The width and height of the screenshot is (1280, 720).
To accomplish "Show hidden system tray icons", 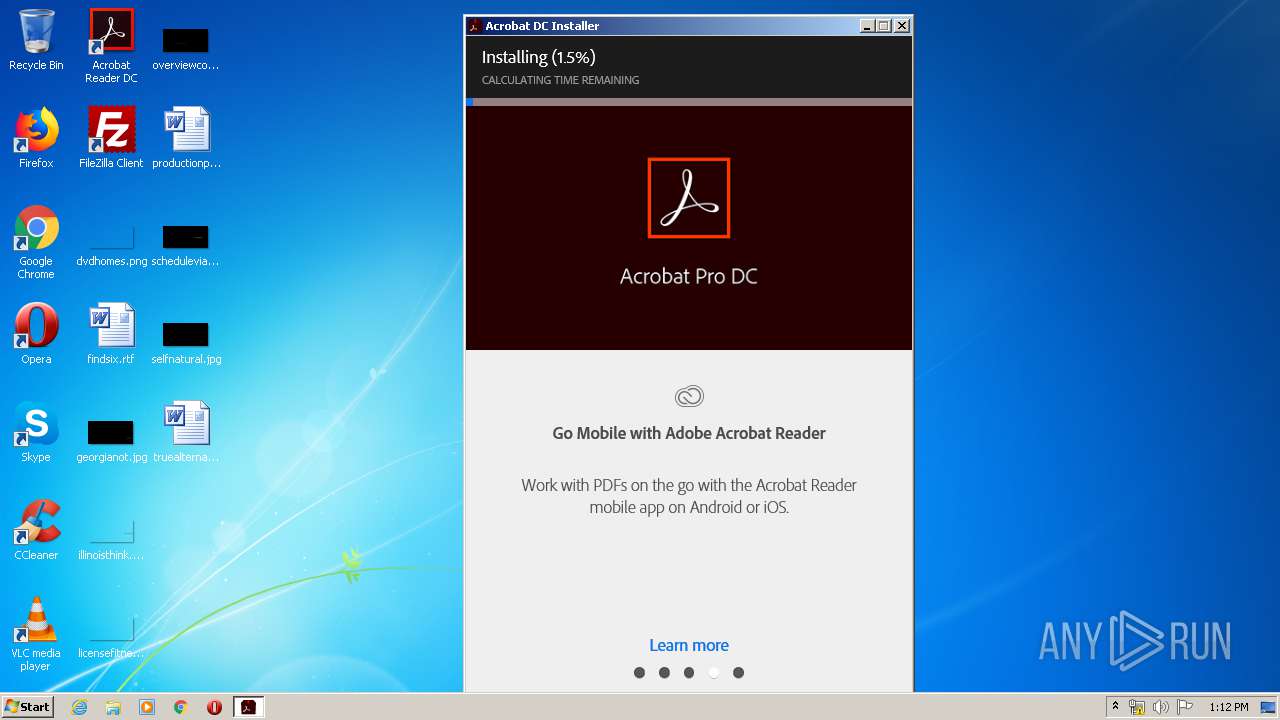I will (x=1115, y=707).
